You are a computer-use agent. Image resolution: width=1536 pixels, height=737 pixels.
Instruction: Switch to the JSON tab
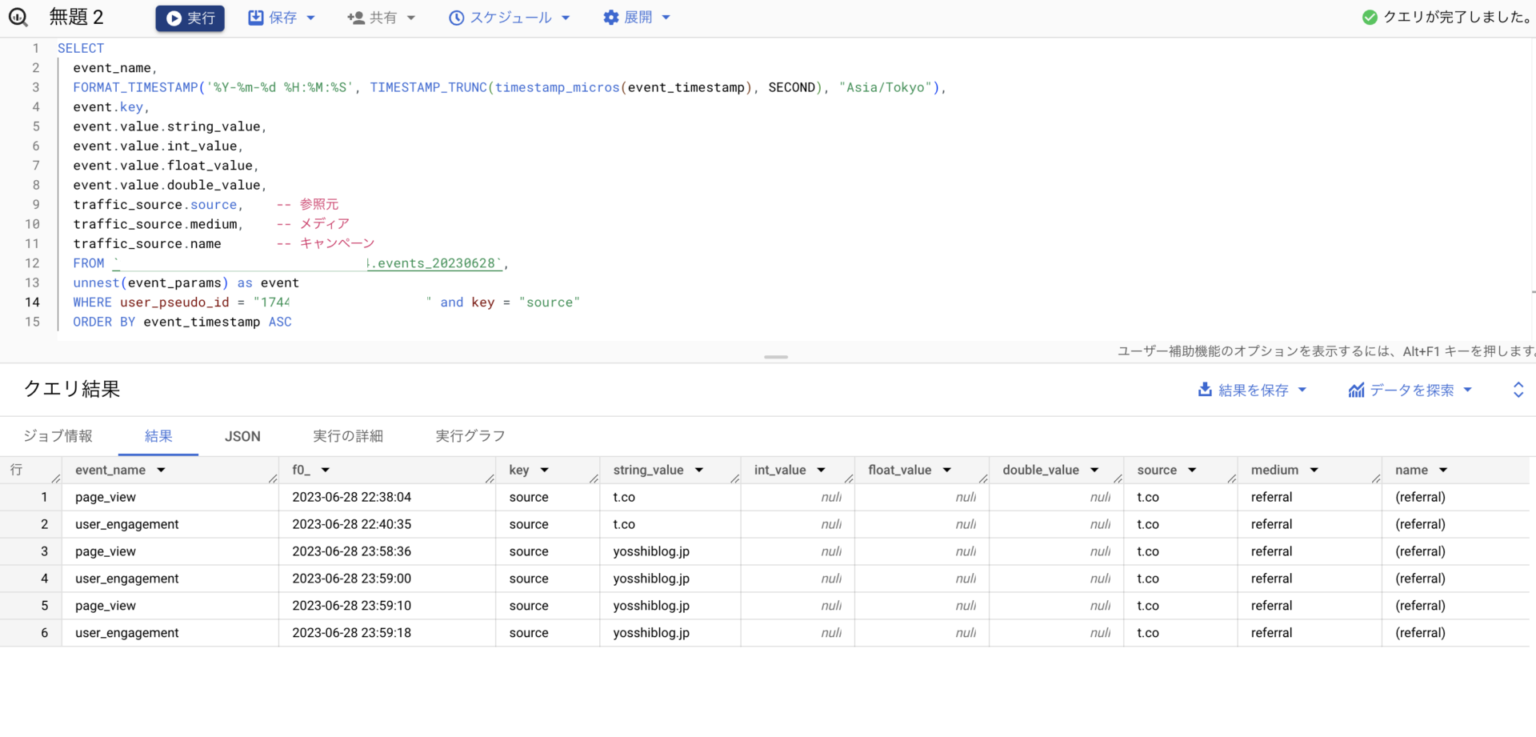242,436
